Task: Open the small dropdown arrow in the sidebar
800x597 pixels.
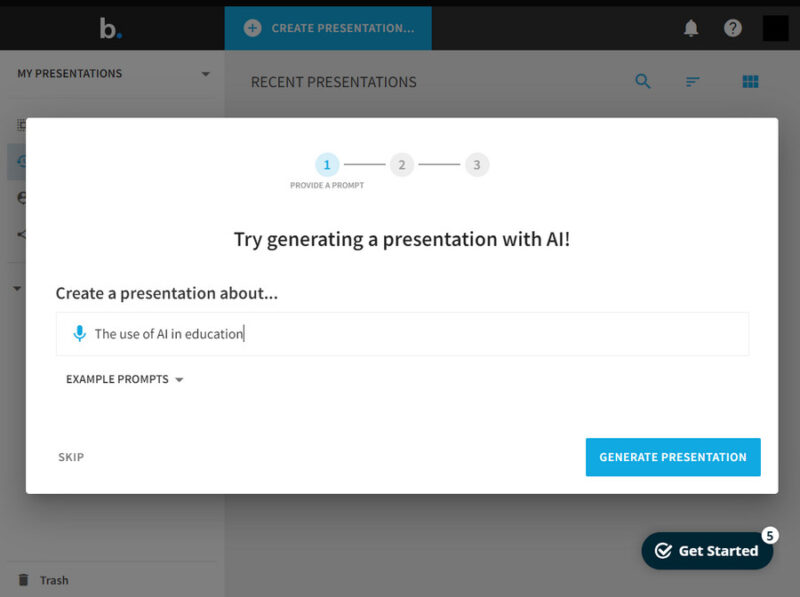Action: pos(15,287)
